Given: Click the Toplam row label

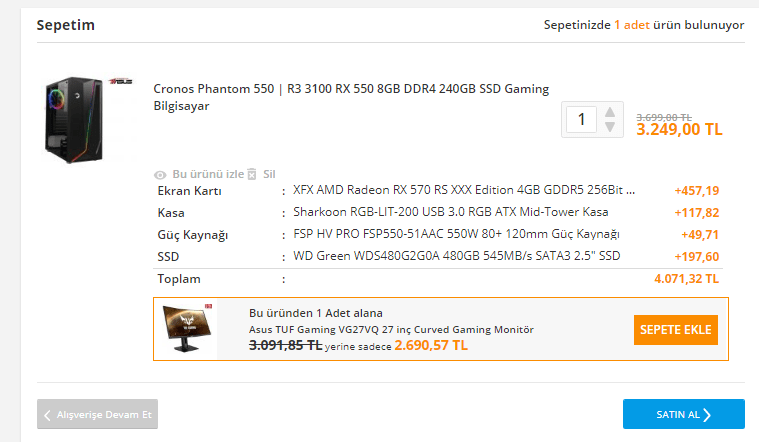Looking at the screenshot, I should coord(179,279).
